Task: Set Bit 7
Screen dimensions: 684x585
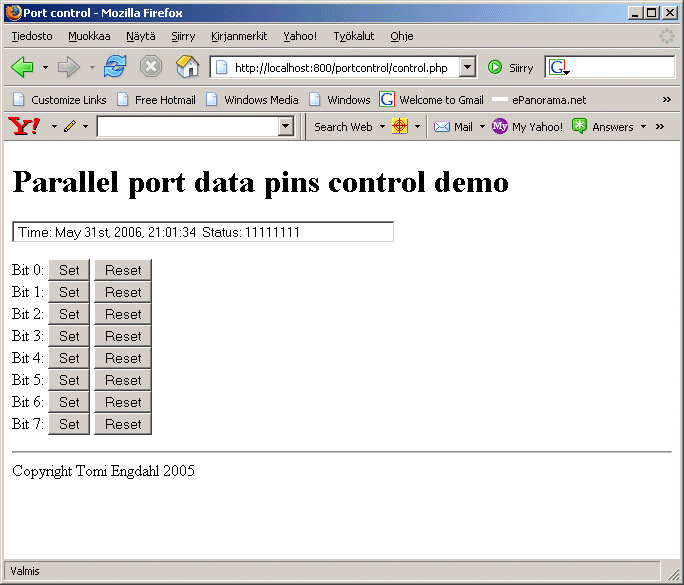Action: (69, 424)
